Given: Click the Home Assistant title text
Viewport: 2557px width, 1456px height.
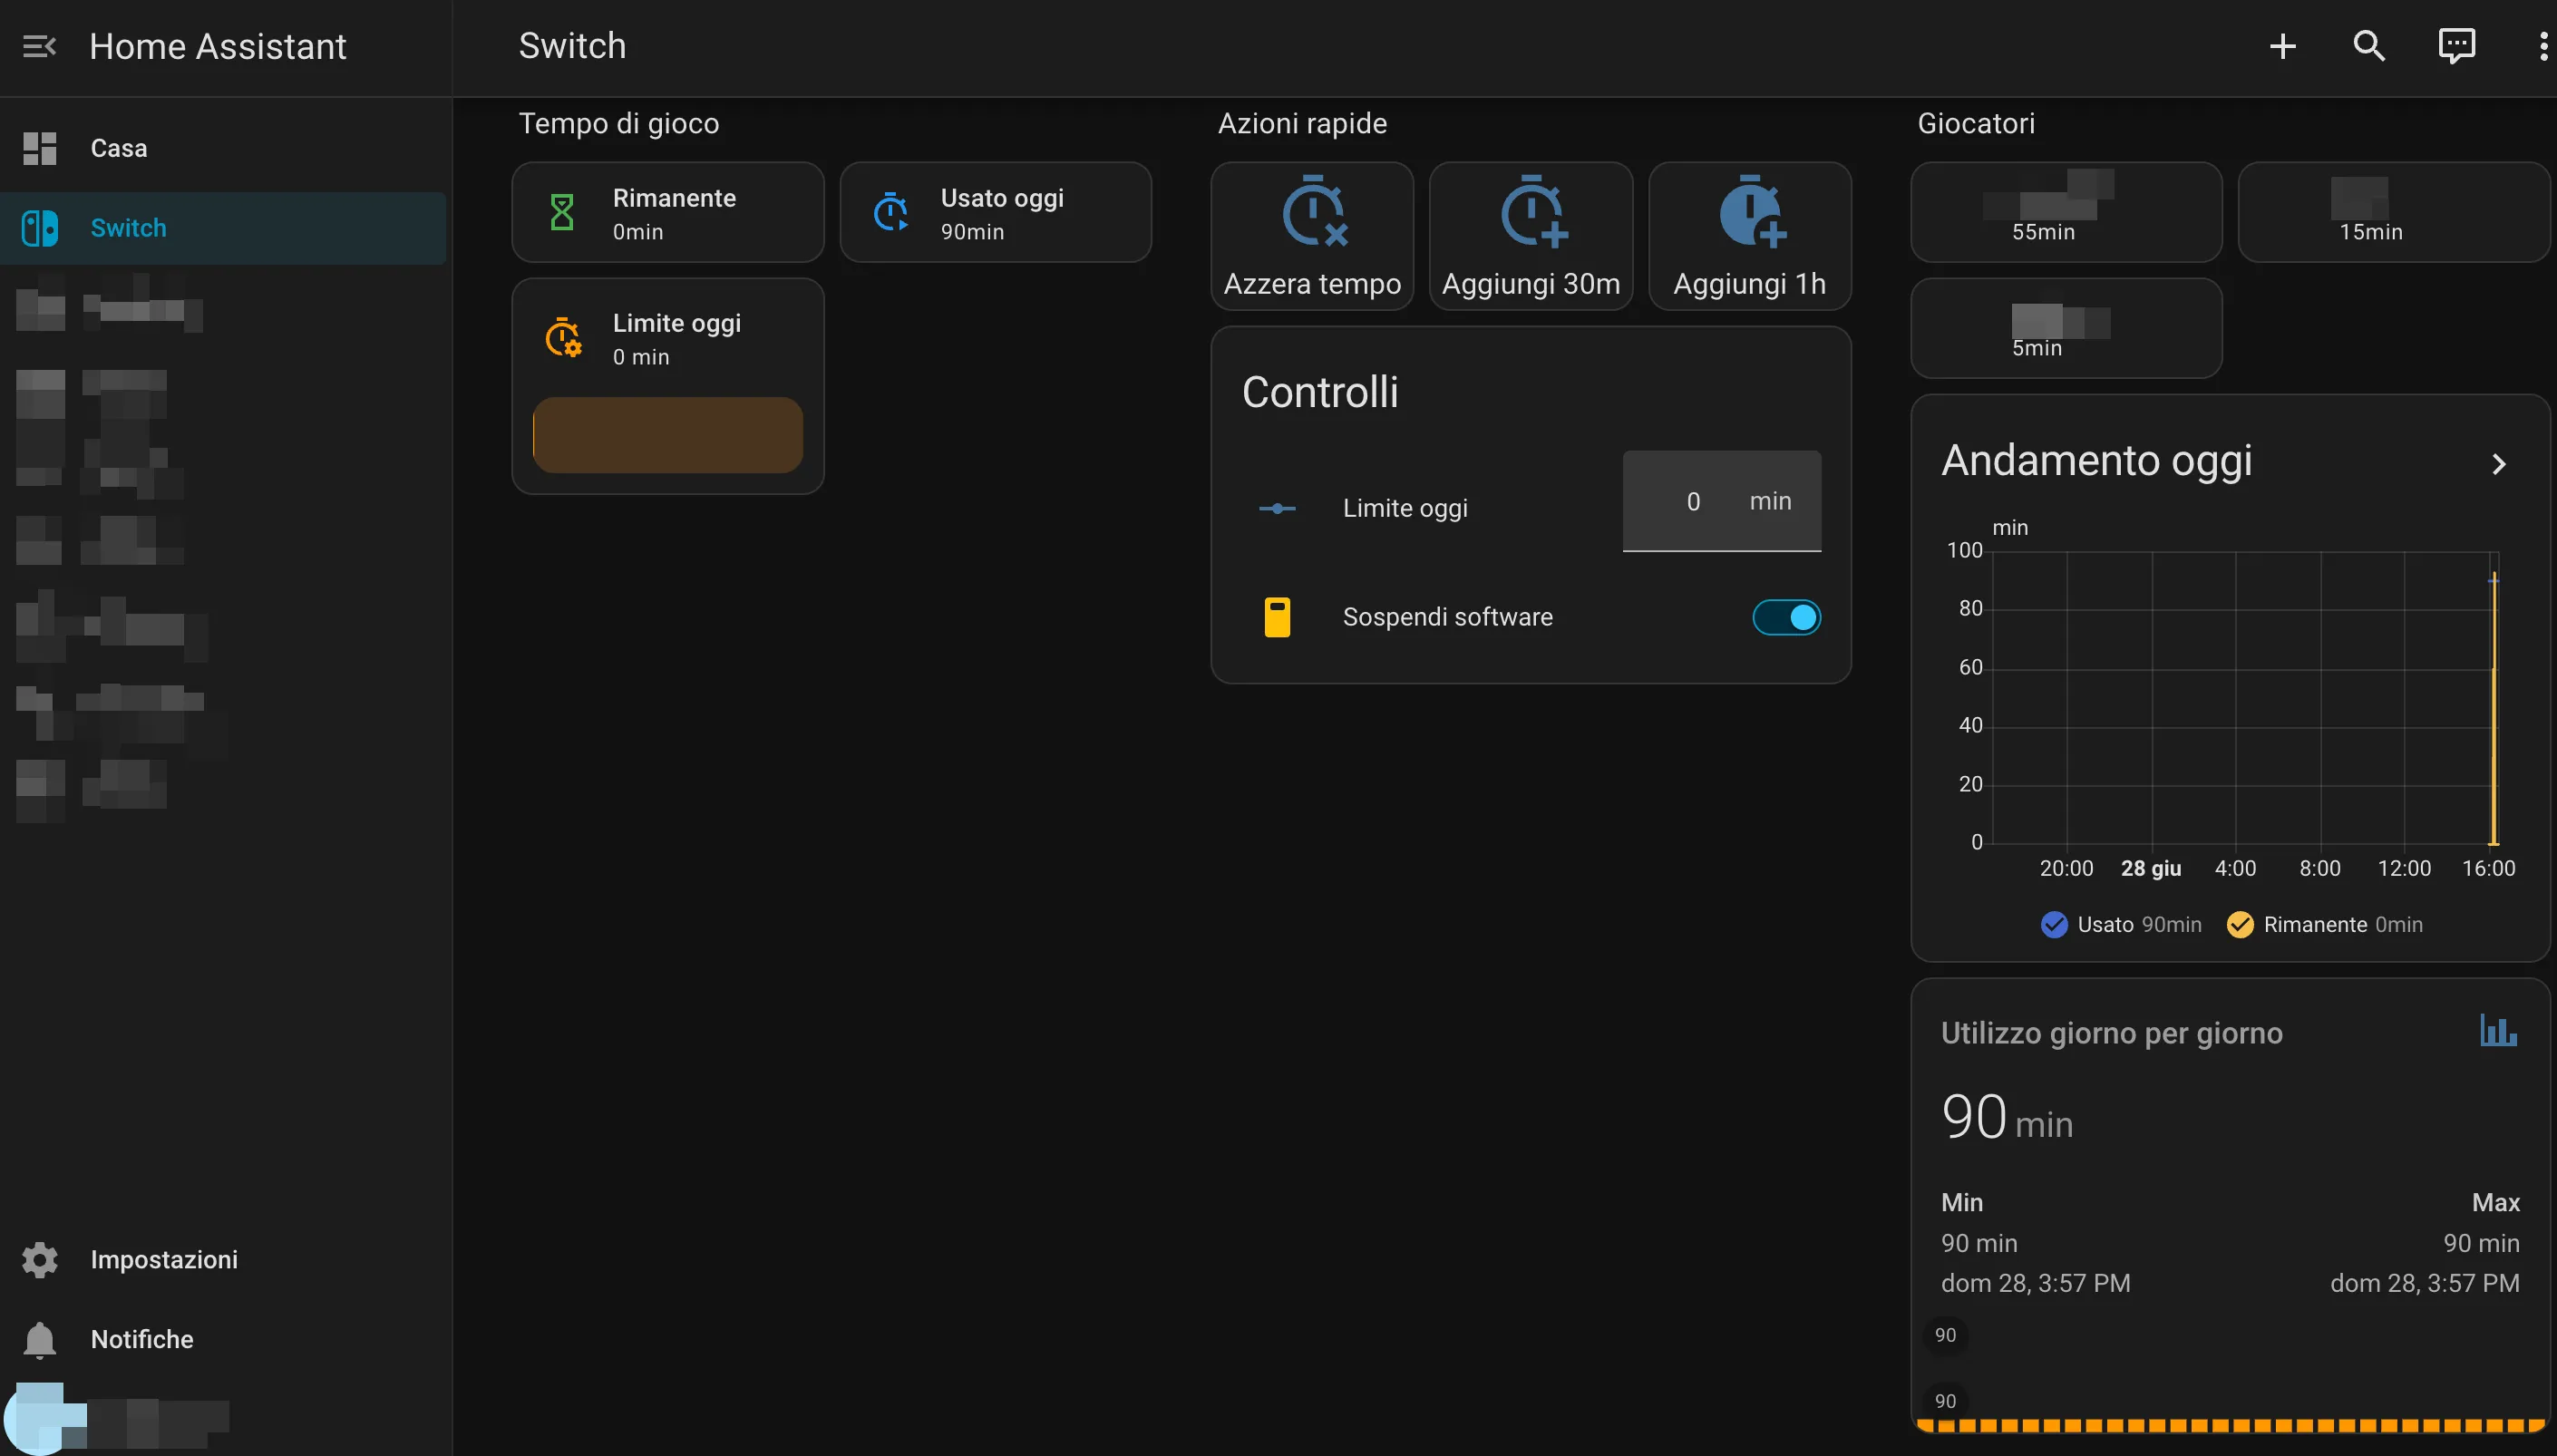Looking at the screenshot, I should 217,46.
